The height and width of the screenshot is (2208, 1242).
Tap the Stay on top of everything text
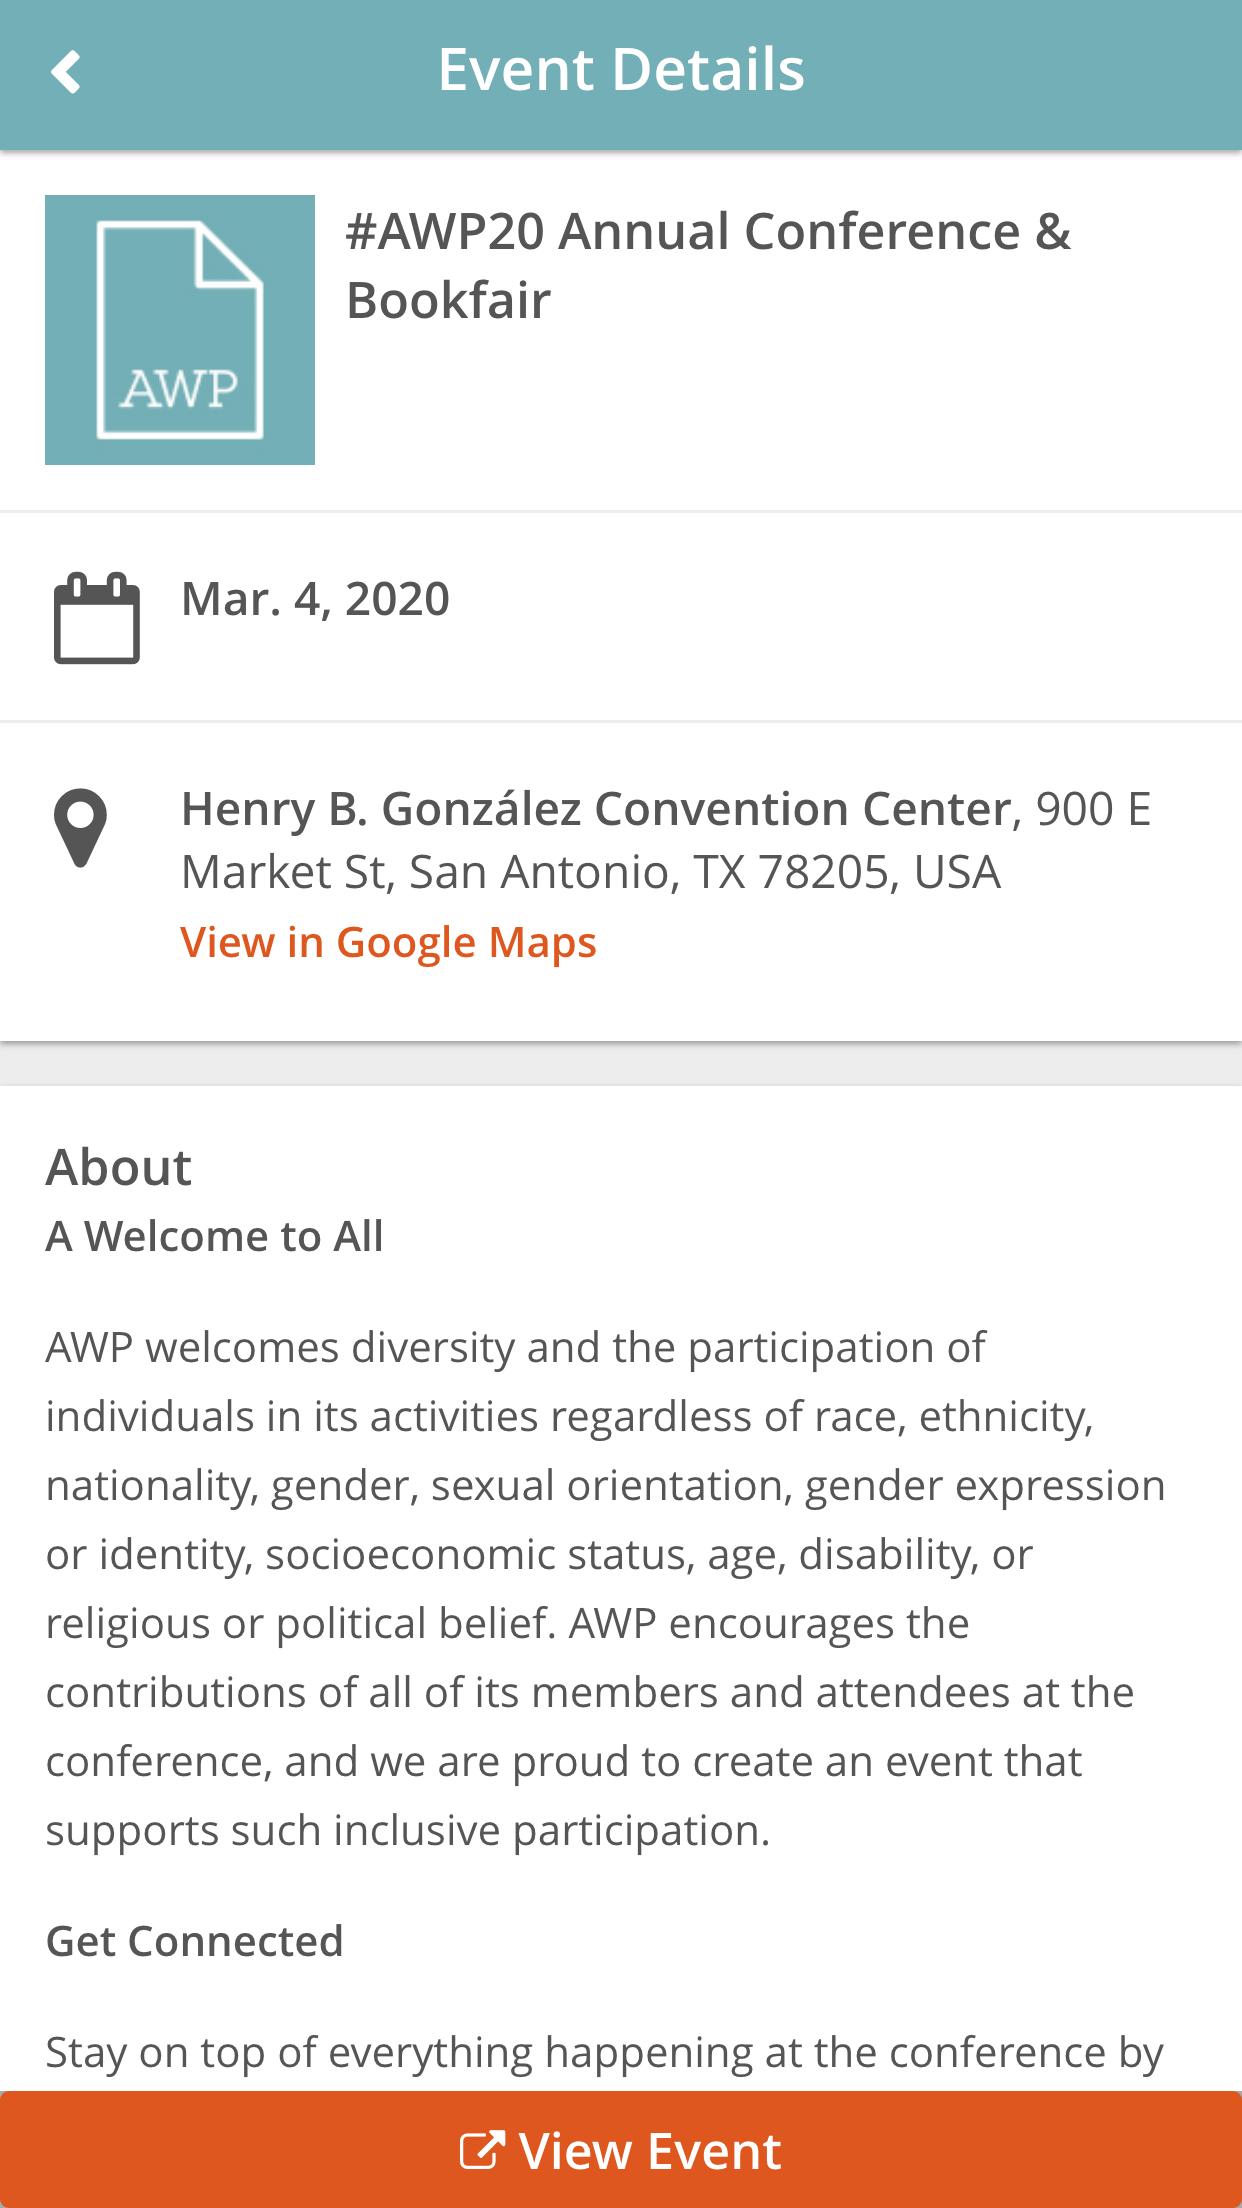[605, 2052]
